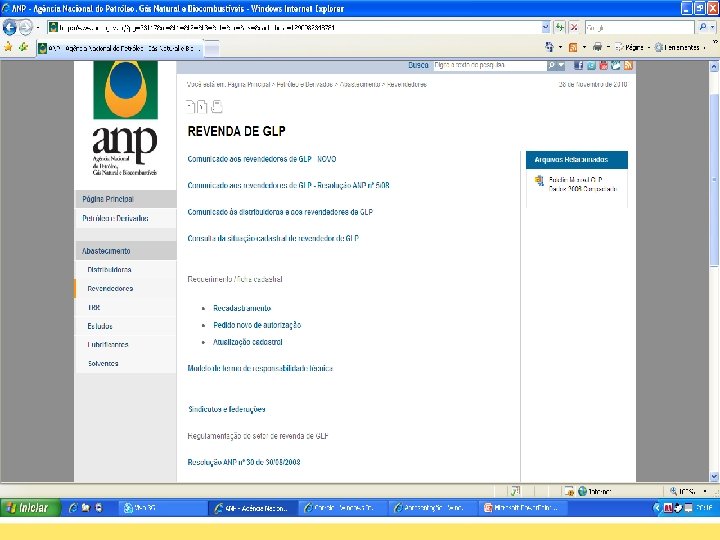Screen dimensions: 720x540
Task: Refresh the page with the green arrows icon
Action: (x=560, y=28)
